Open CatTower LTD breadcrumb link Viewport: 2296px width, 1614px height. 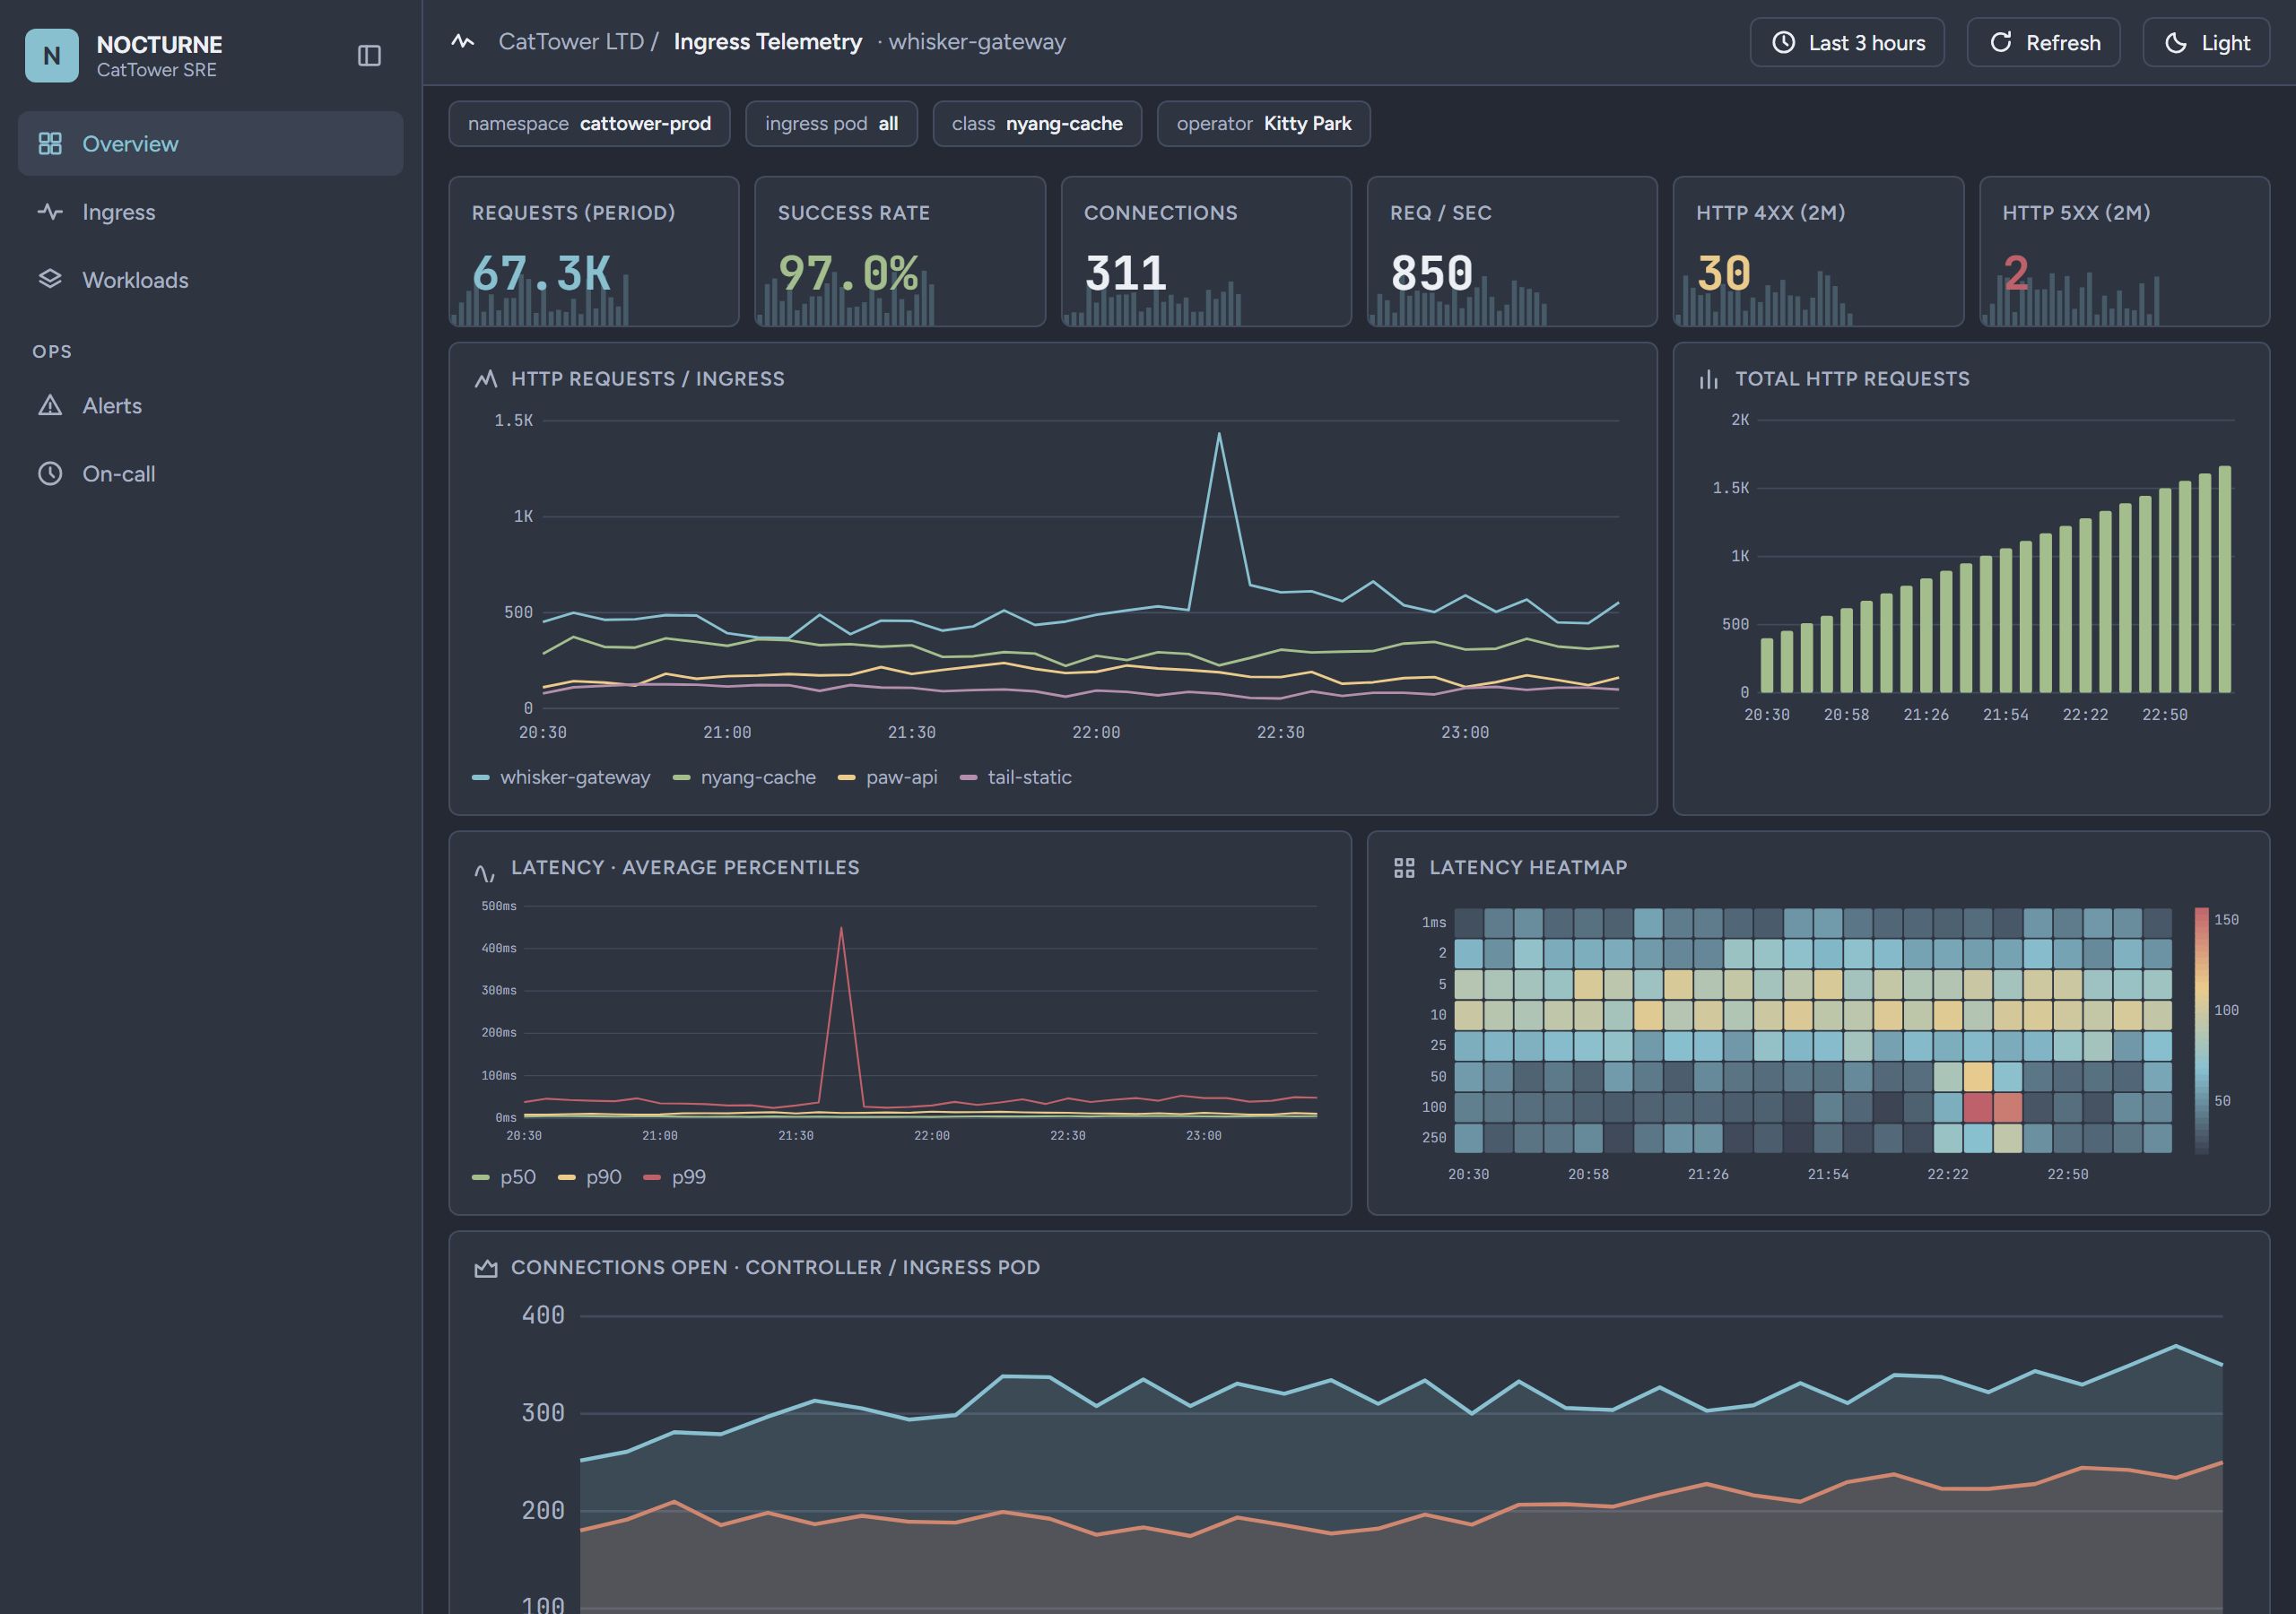point(571,42)
